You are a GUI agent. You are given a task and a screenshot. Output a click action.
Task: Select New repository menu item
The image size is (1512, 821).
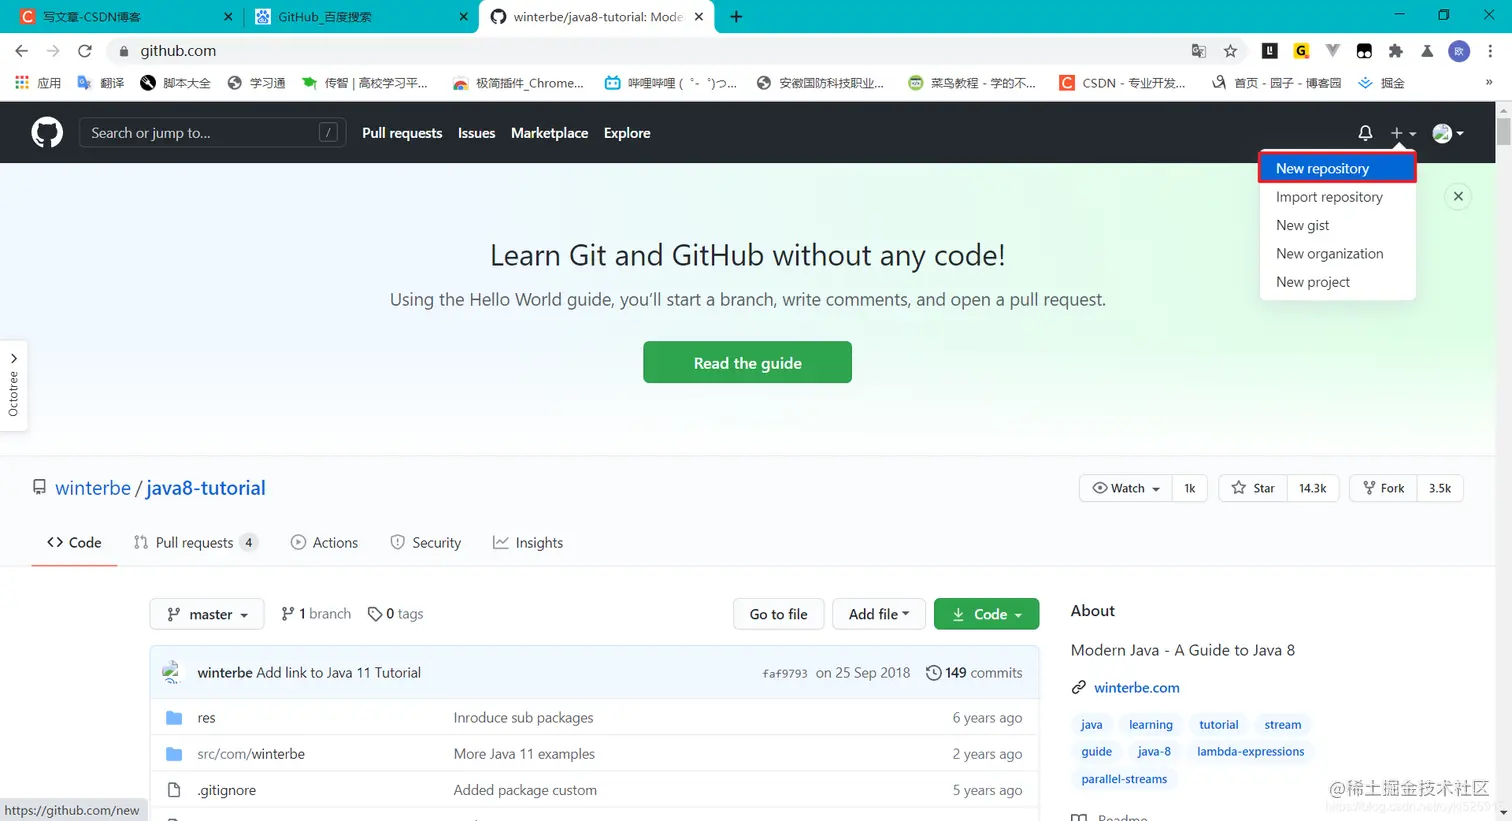pos(1337,168)
